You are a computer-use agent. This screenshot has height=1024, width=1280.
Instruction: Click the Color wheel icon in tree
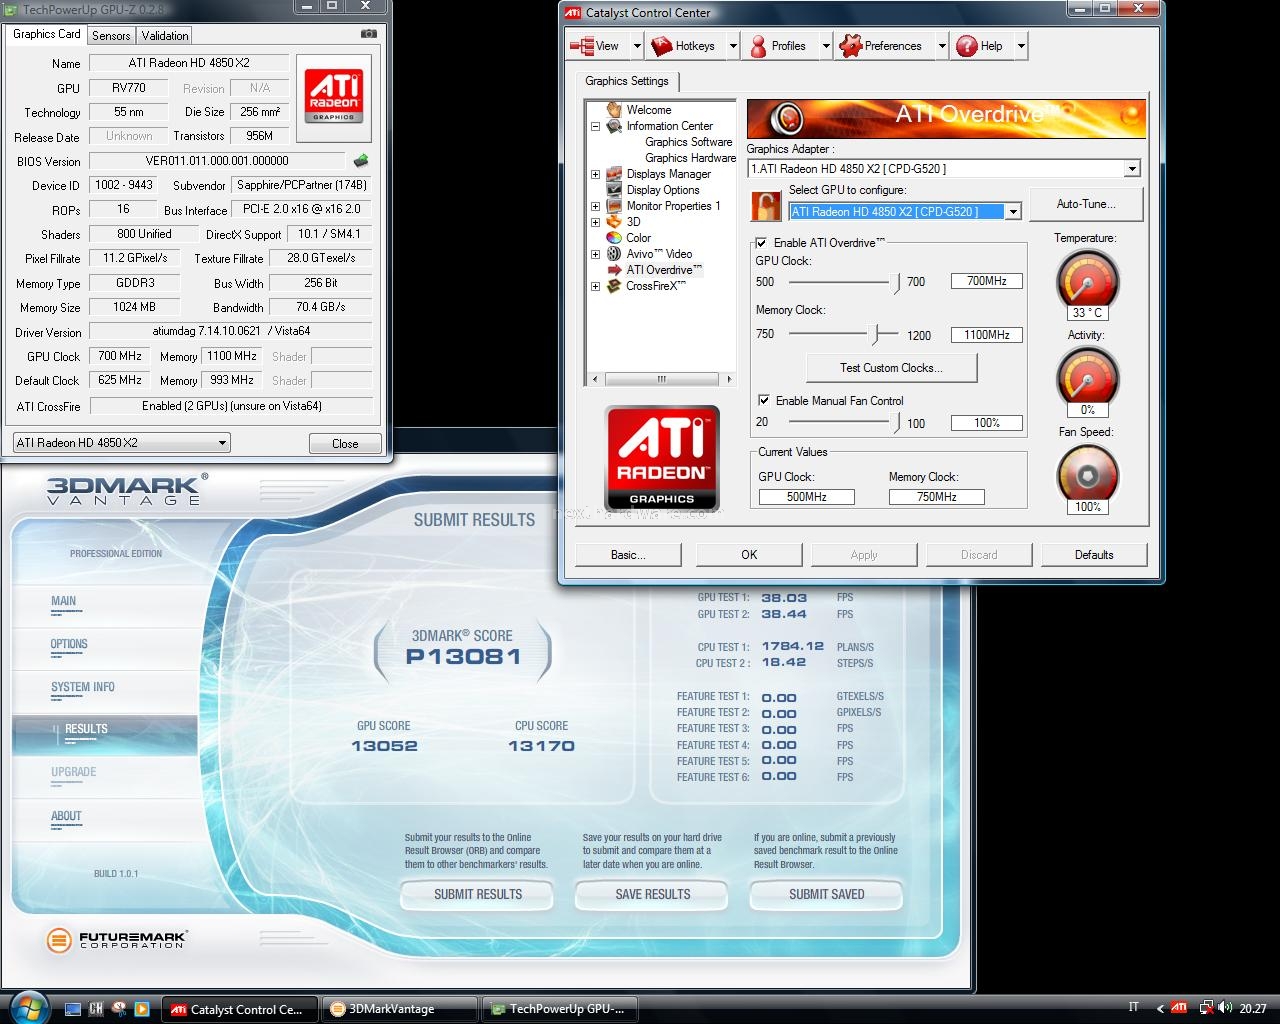point(614,238)
